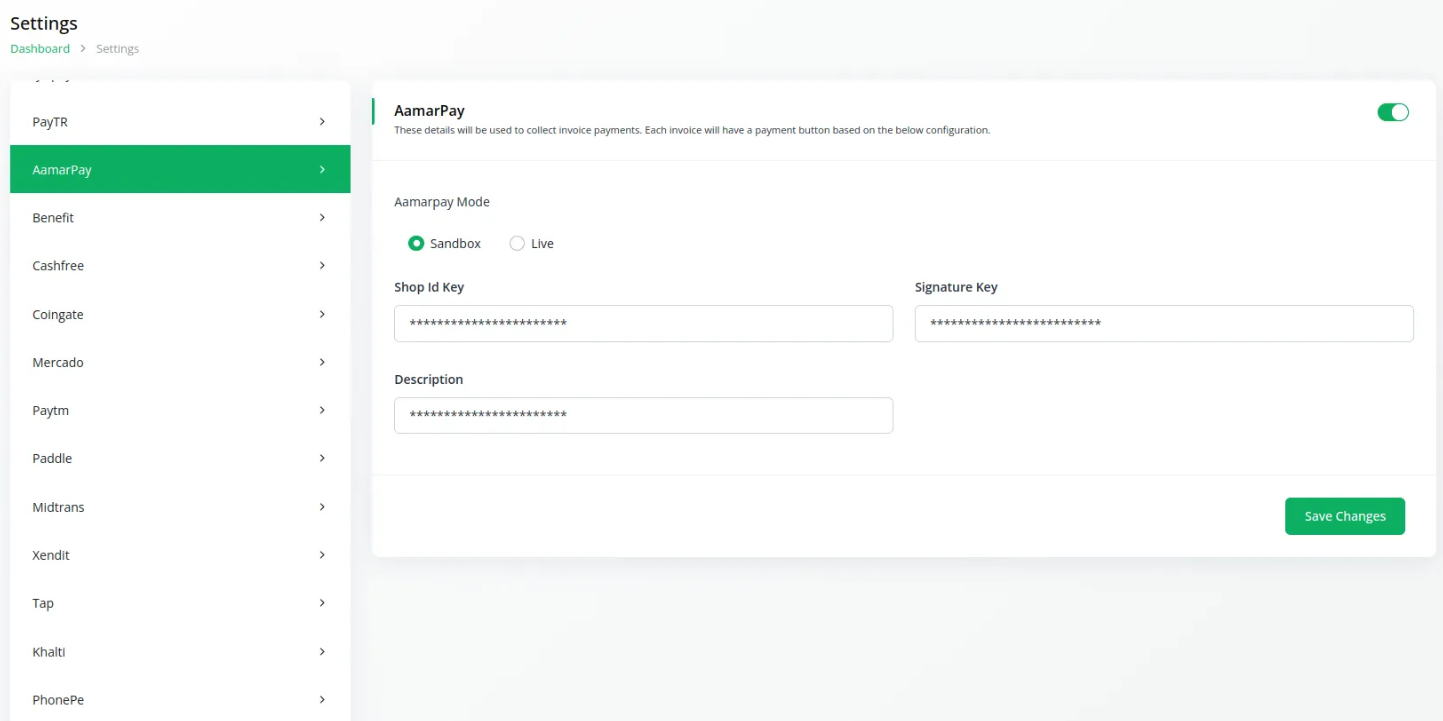
Task: Open the Mercado settings menu item
Action: (x=180, y=362)
